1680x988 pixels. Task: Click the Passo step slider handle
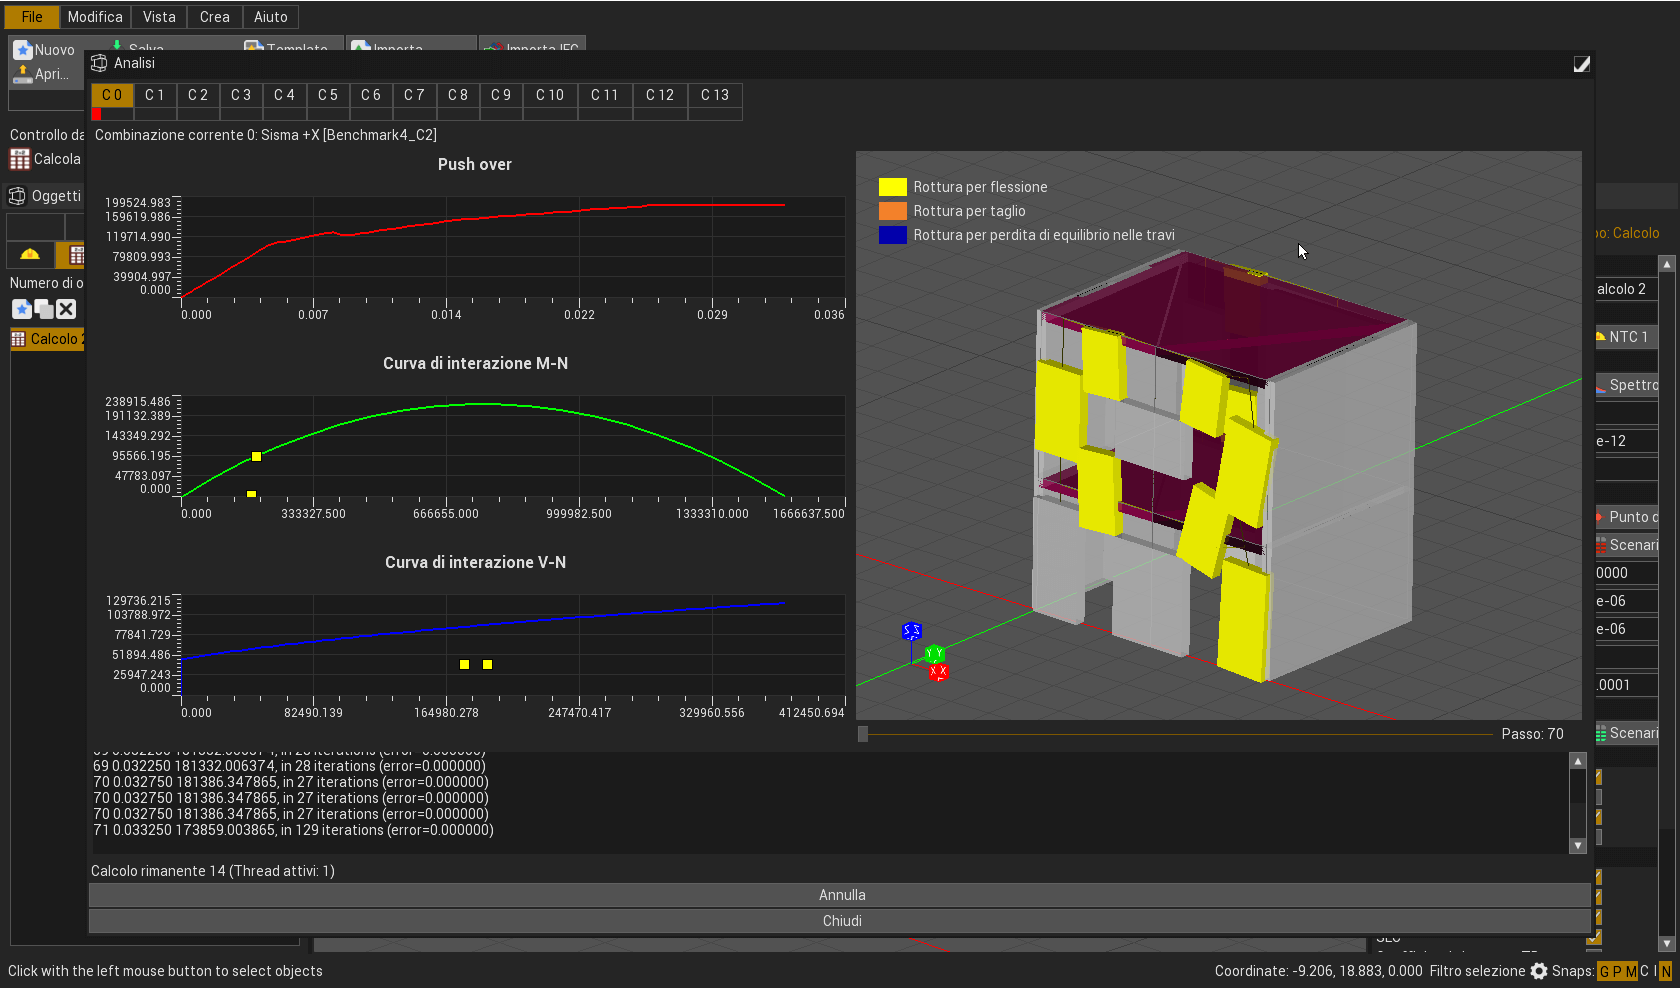pyautogui.click(x=863, y=734)
